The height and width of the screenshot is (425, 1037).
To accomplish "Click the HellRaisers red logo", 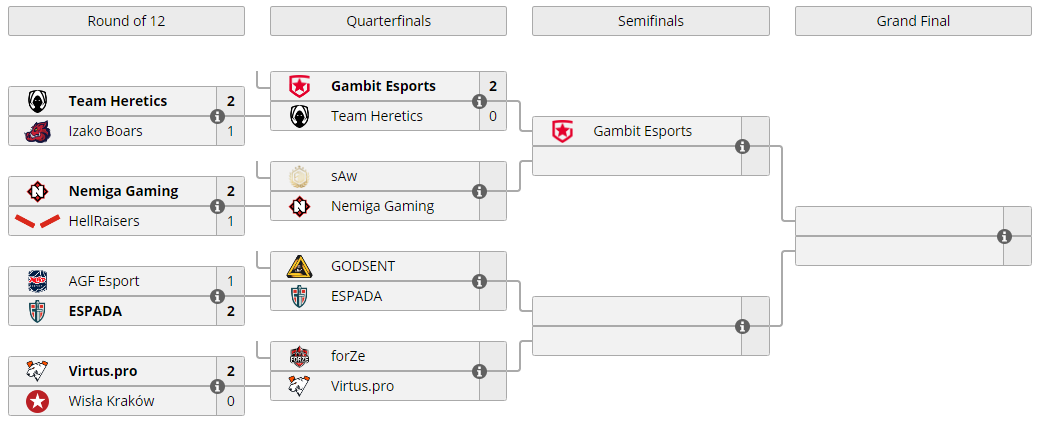I will coord(37,221).
